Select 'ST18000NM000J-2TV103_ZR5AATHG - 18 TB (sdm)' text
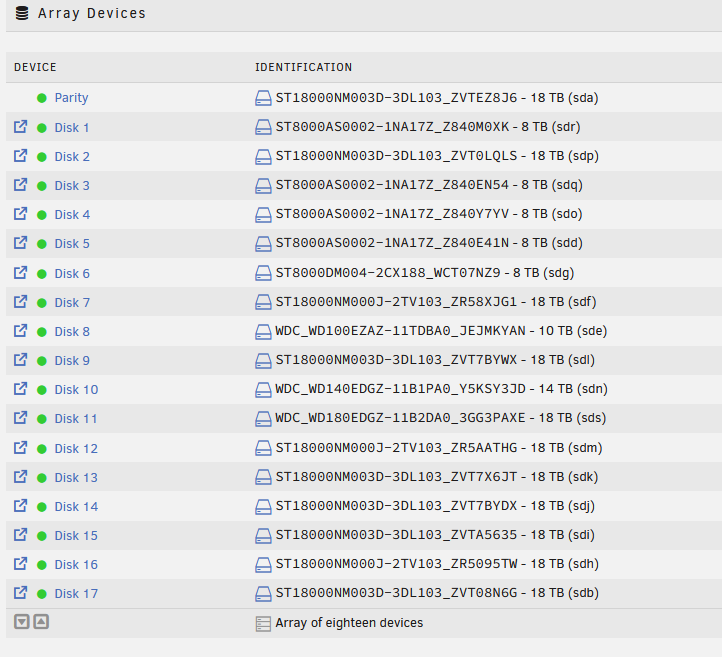The image size is (722, 657). 439,448
